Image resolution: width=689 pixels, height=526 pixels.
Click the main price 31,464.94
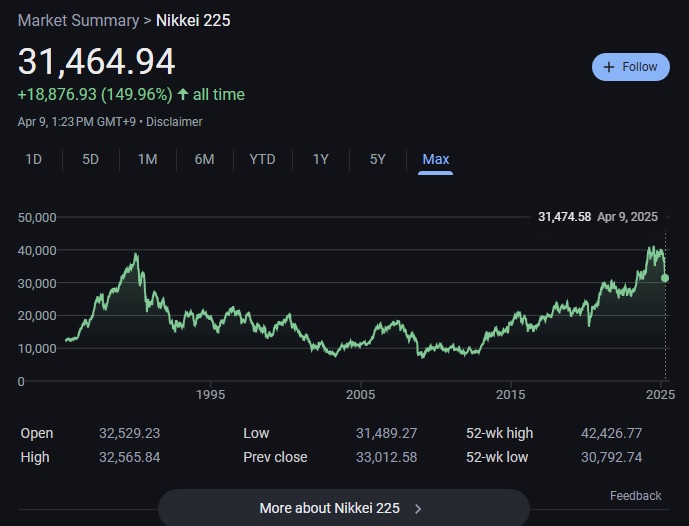(97, 62)
